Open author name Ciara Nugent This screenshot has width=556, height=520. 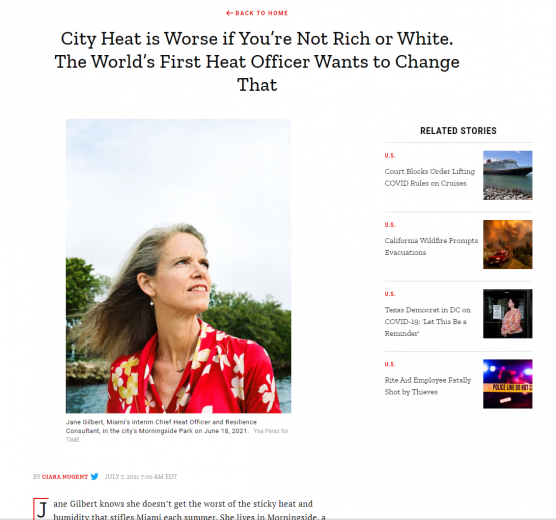point(65,477)
